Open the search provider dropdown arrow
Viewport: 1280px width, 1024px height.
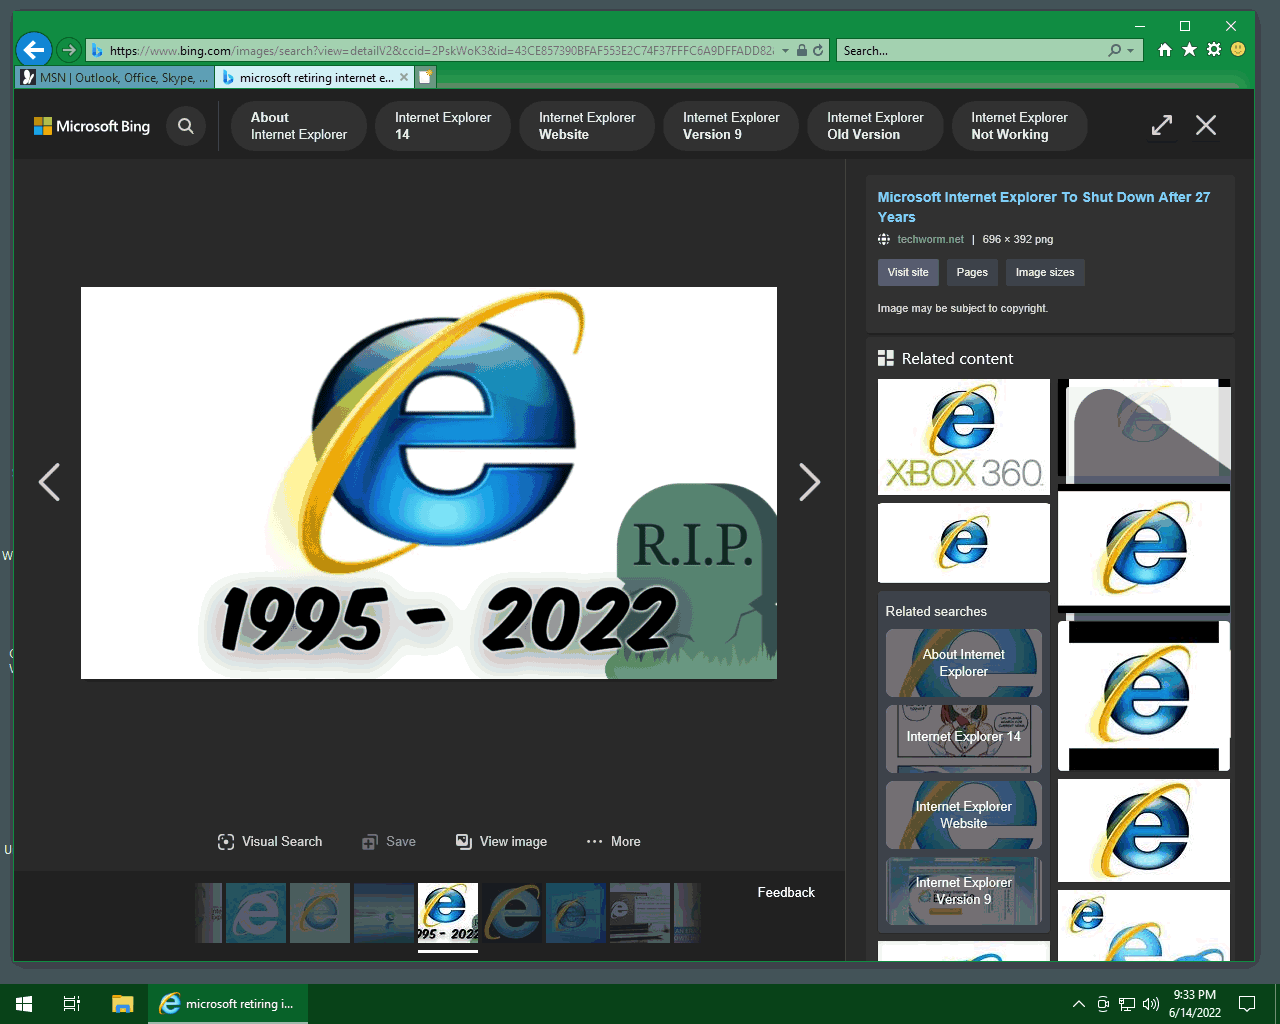(1131, 50)
